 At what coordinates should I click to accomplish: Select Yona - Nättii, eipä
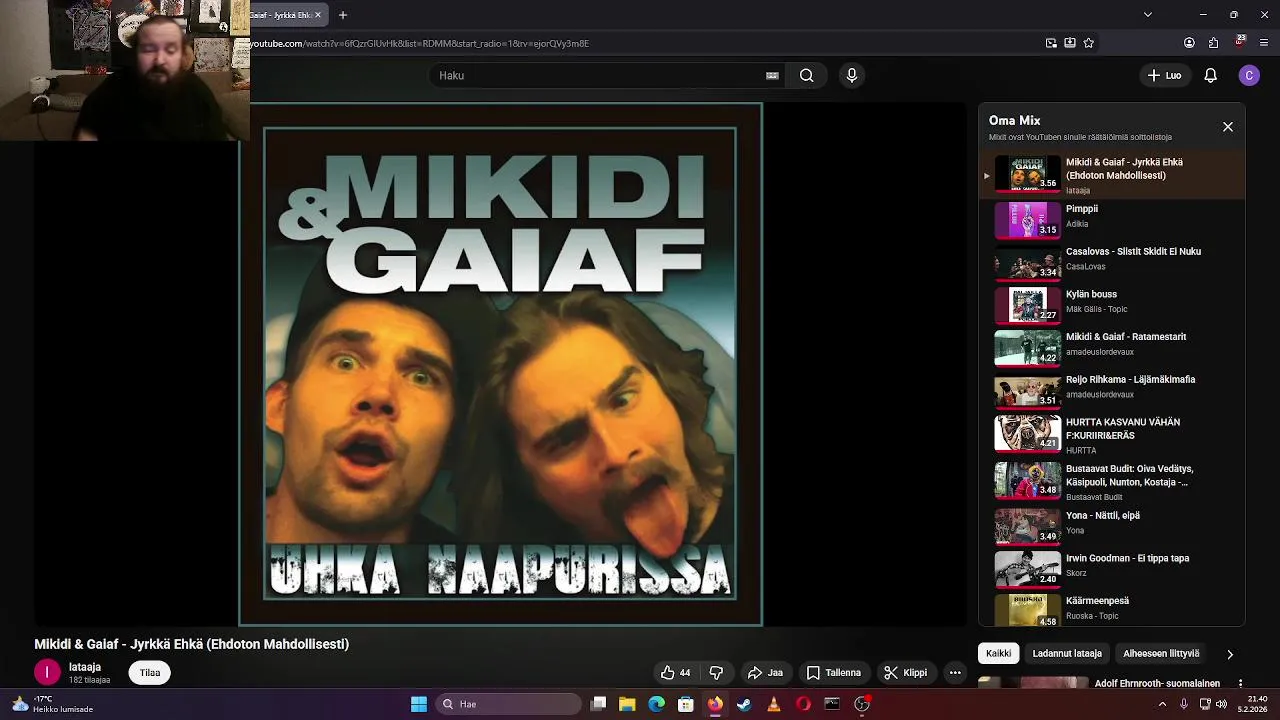(x=1103, y=516)
